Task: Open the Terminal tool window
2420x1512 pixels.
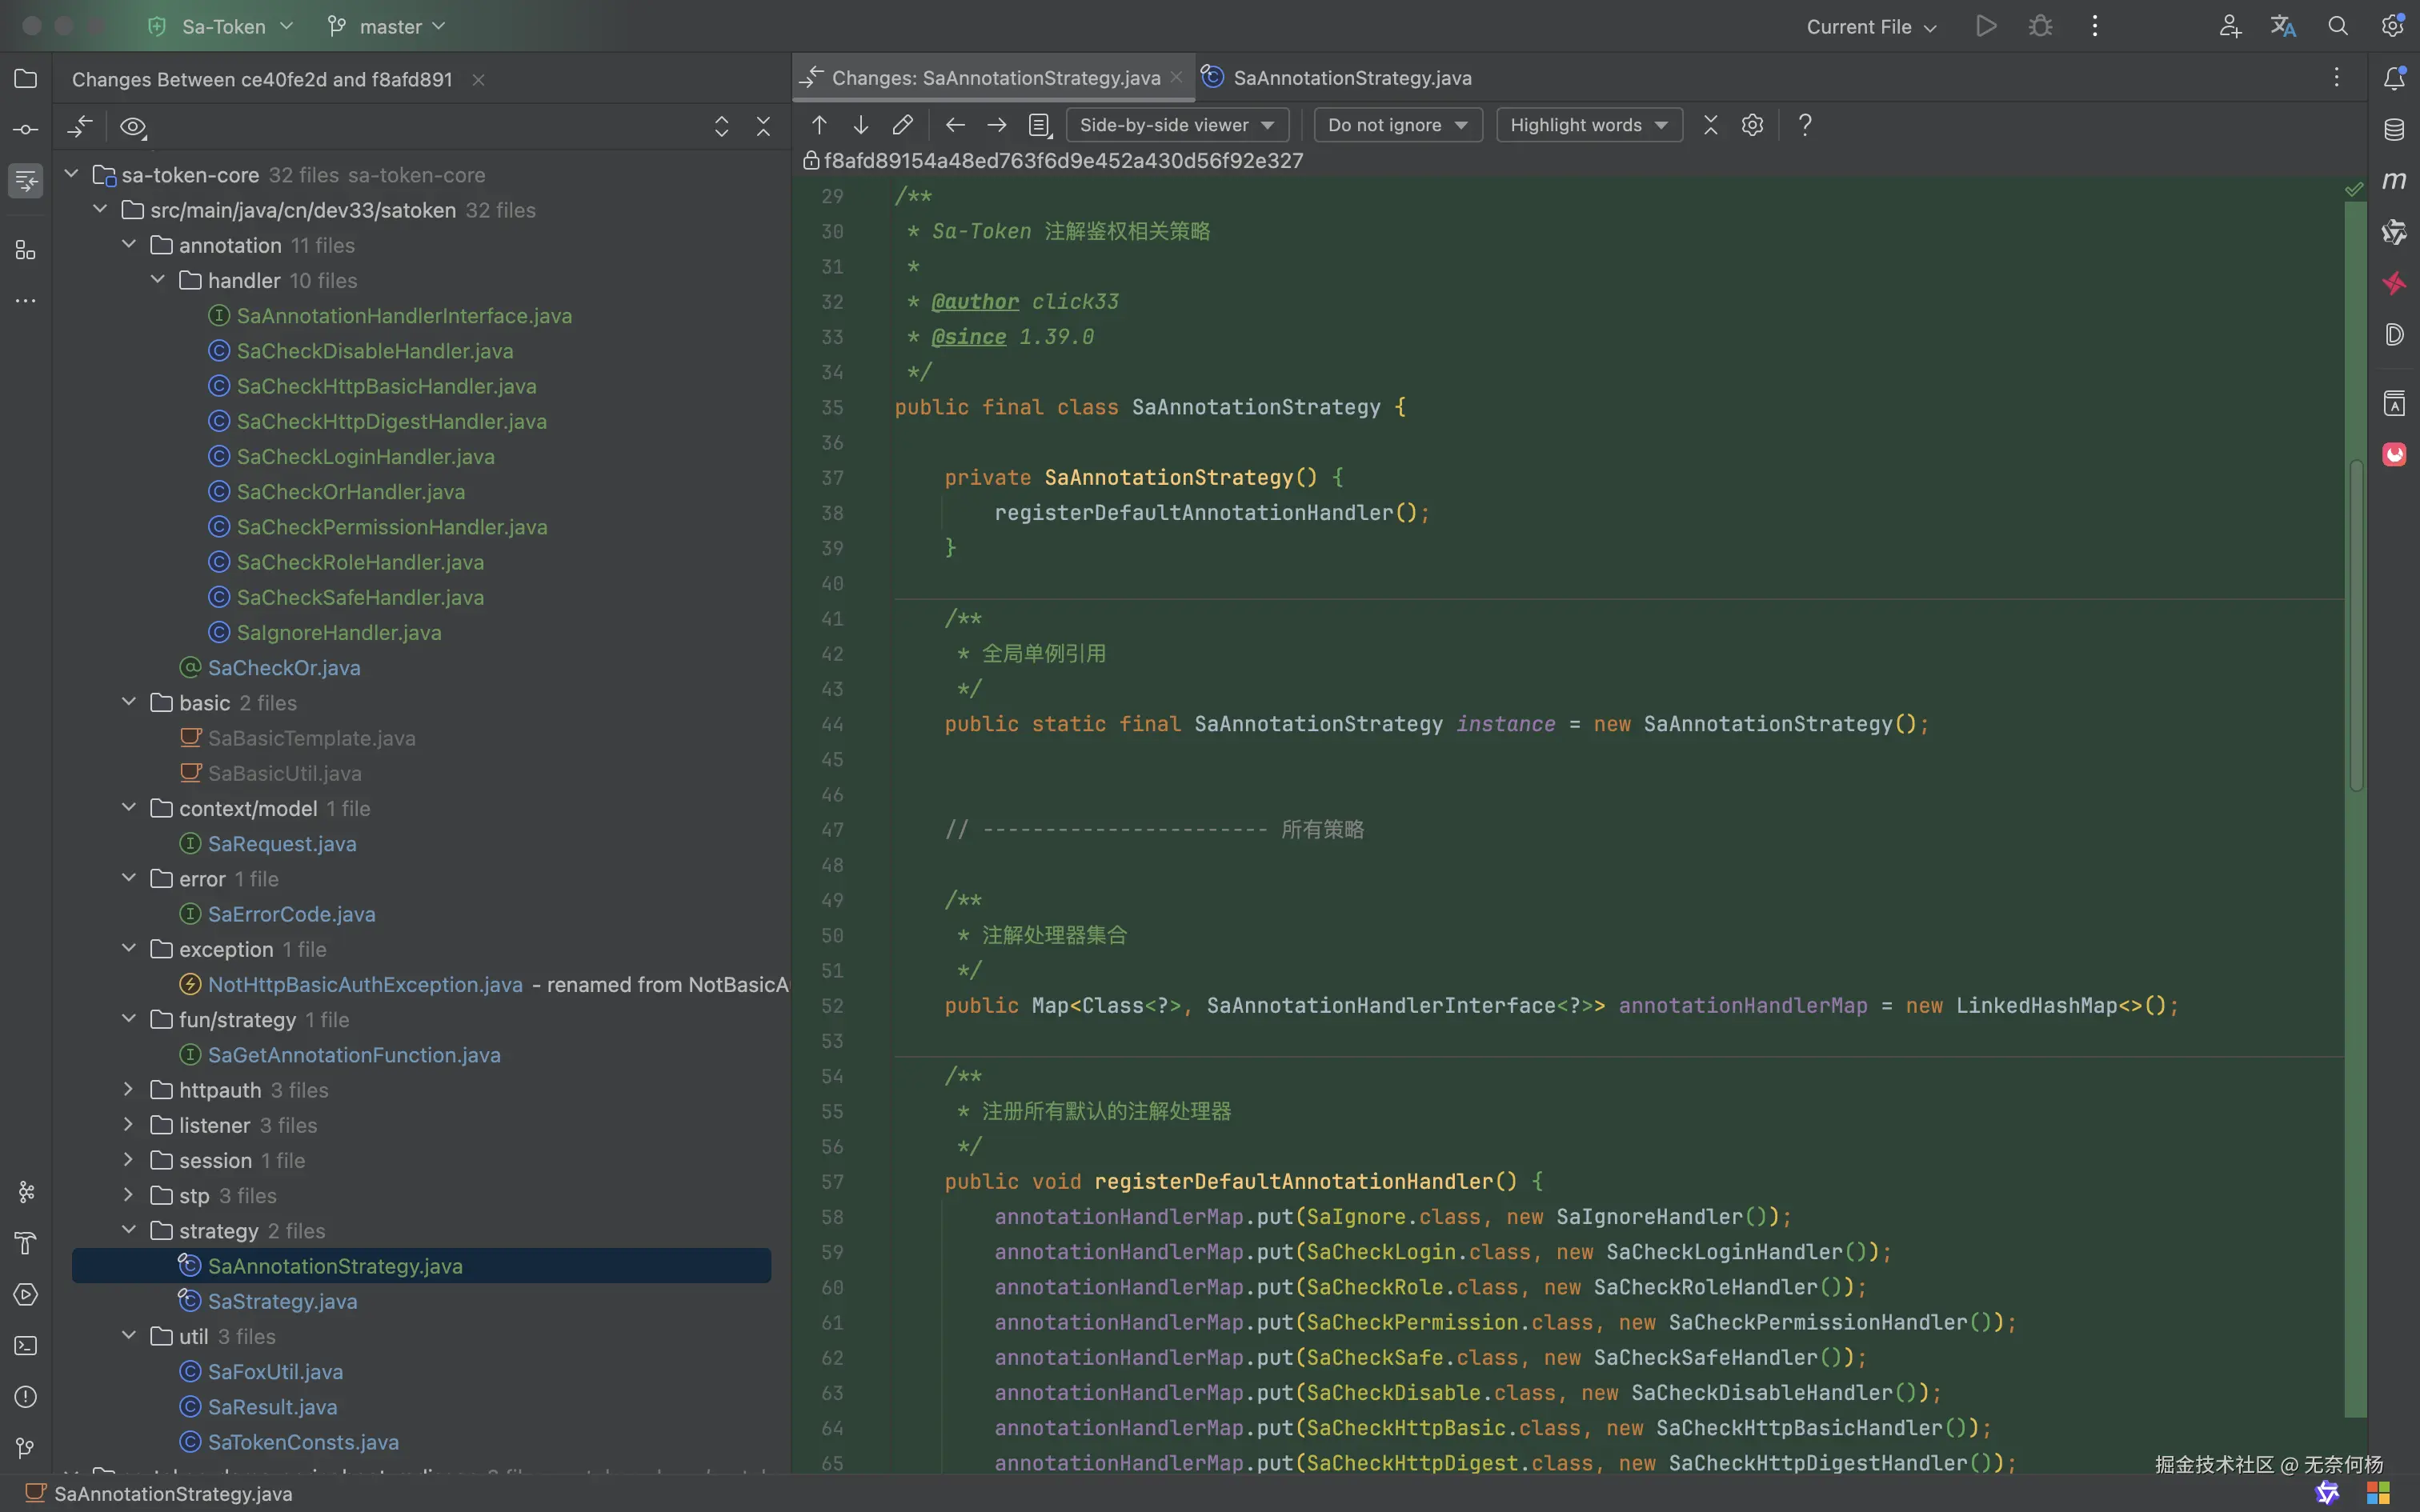Action: click(x=26, y=1346)
